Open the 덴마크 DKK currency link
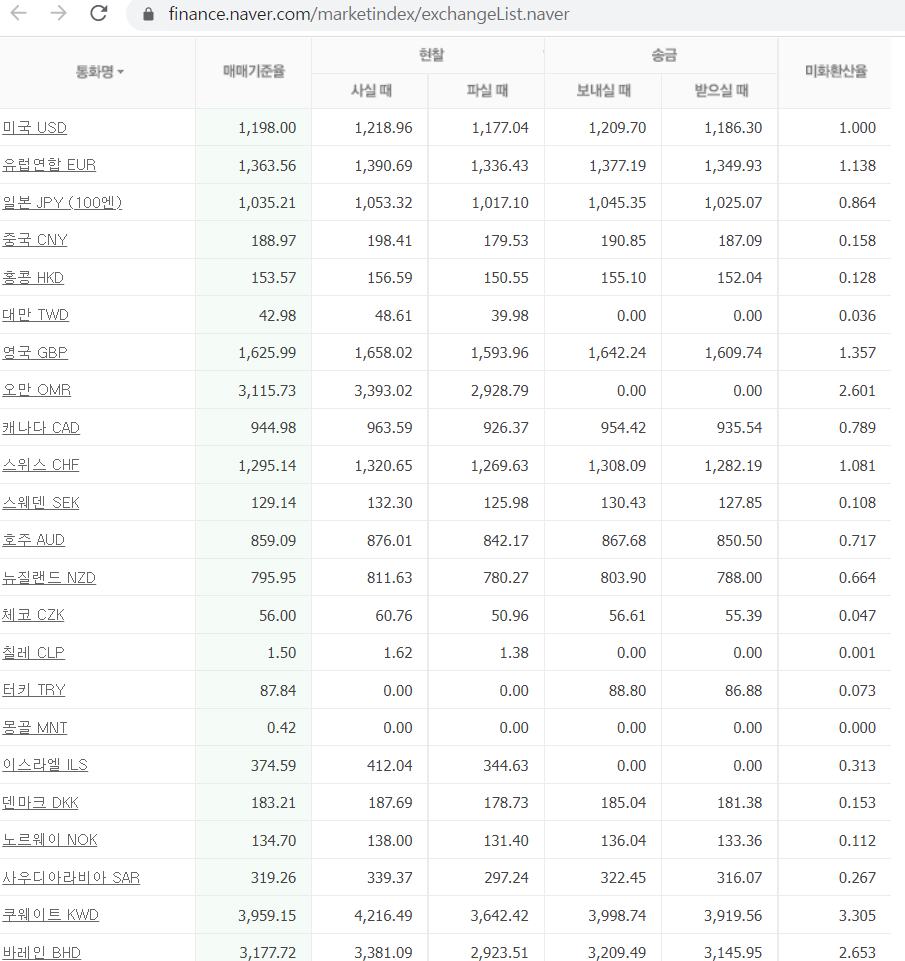Screen dimensions: 905x961 tap(40, 802)
